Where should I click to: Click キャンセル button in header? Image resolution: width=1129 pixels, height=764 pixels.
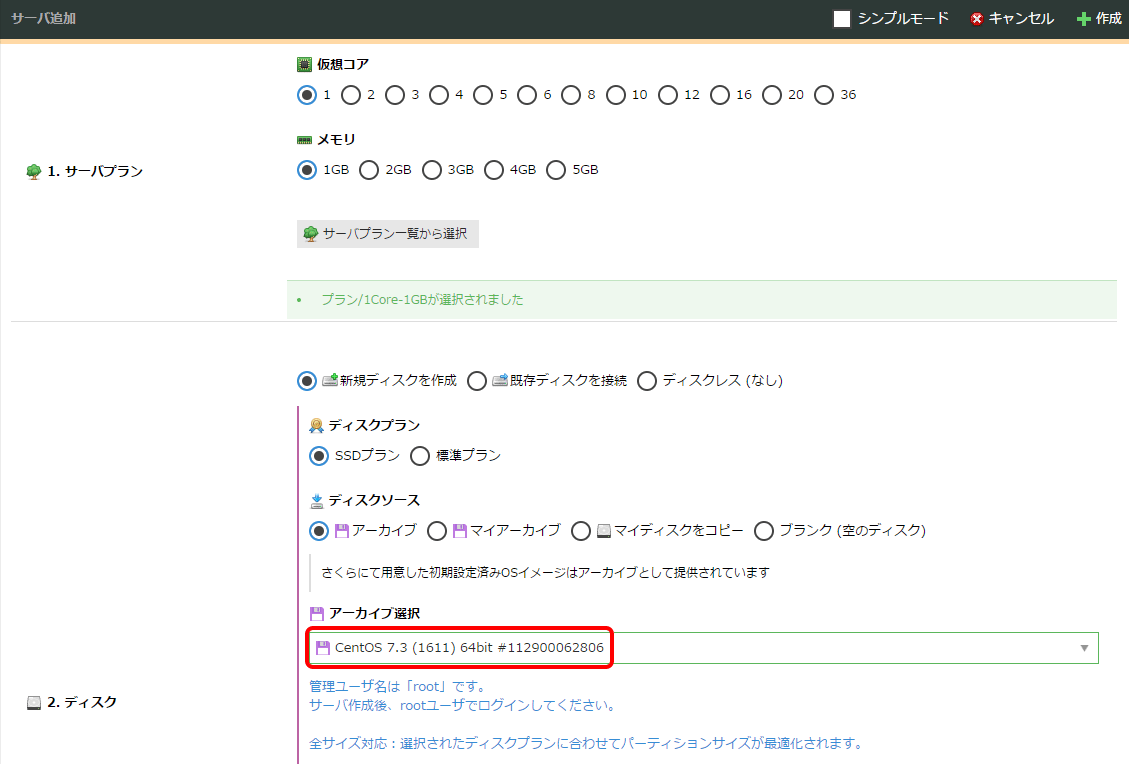(1012, 19)
